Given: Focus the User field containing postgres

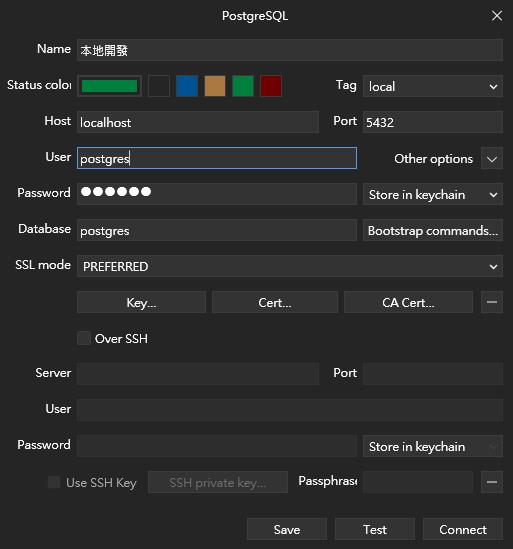Looking at the screenshot, I should pyautogui.click(x=217, y=158).
